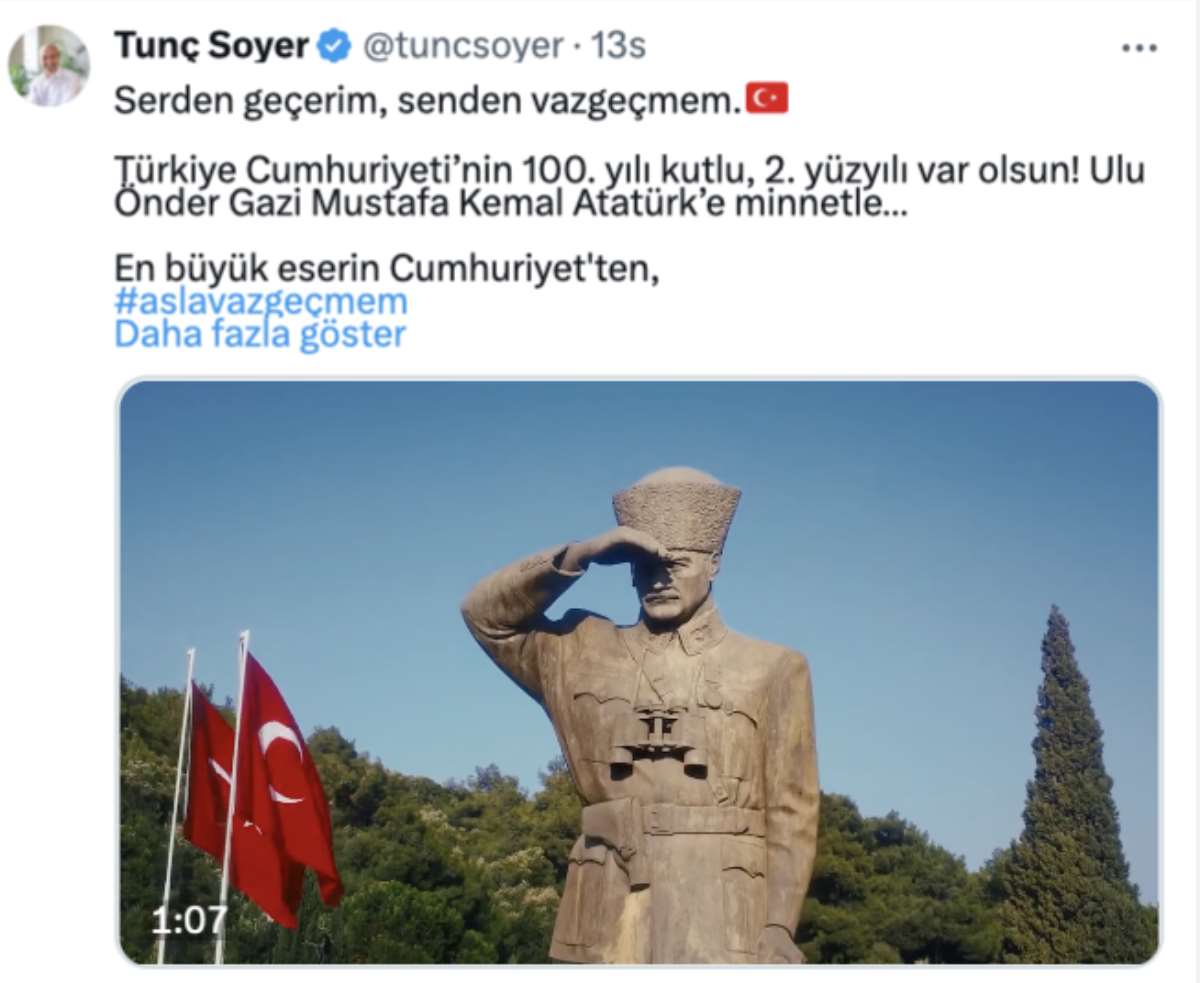This screenshot has width=1200, height=983.
Task: Click the statue's binoculars in the video
Action: coord(658,740)
